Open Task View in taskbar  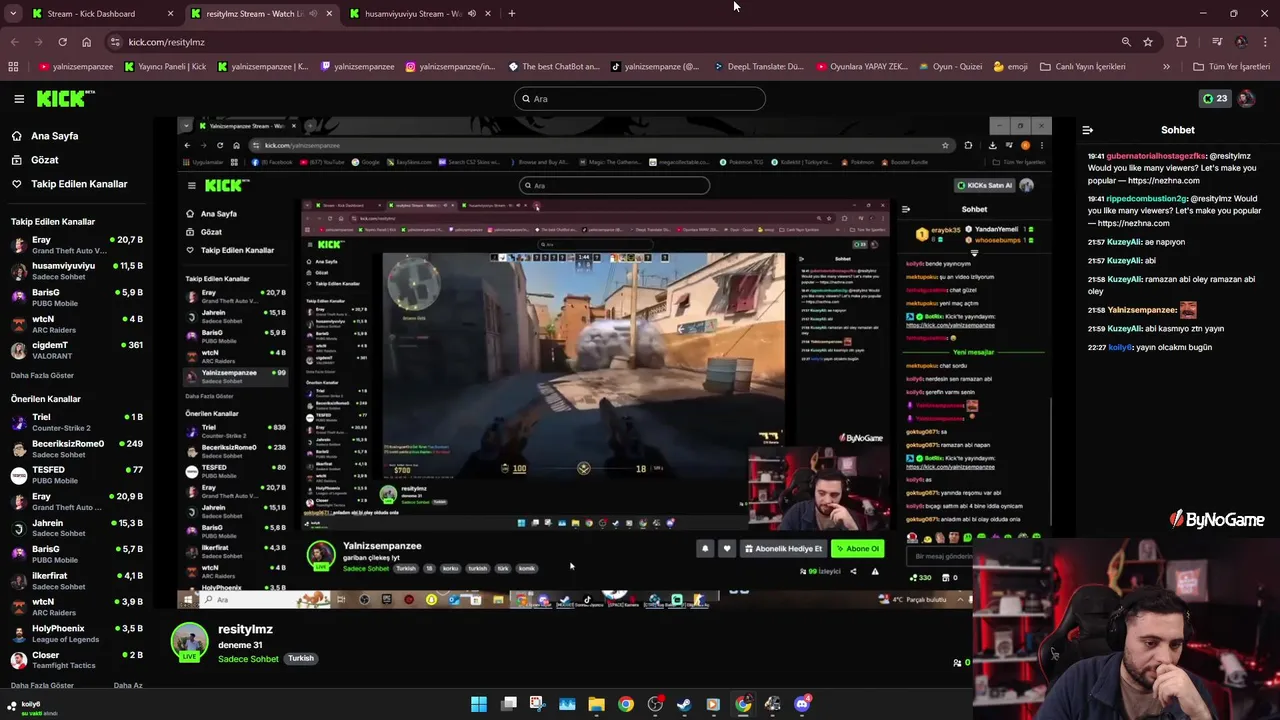click(x=509, y=704)
